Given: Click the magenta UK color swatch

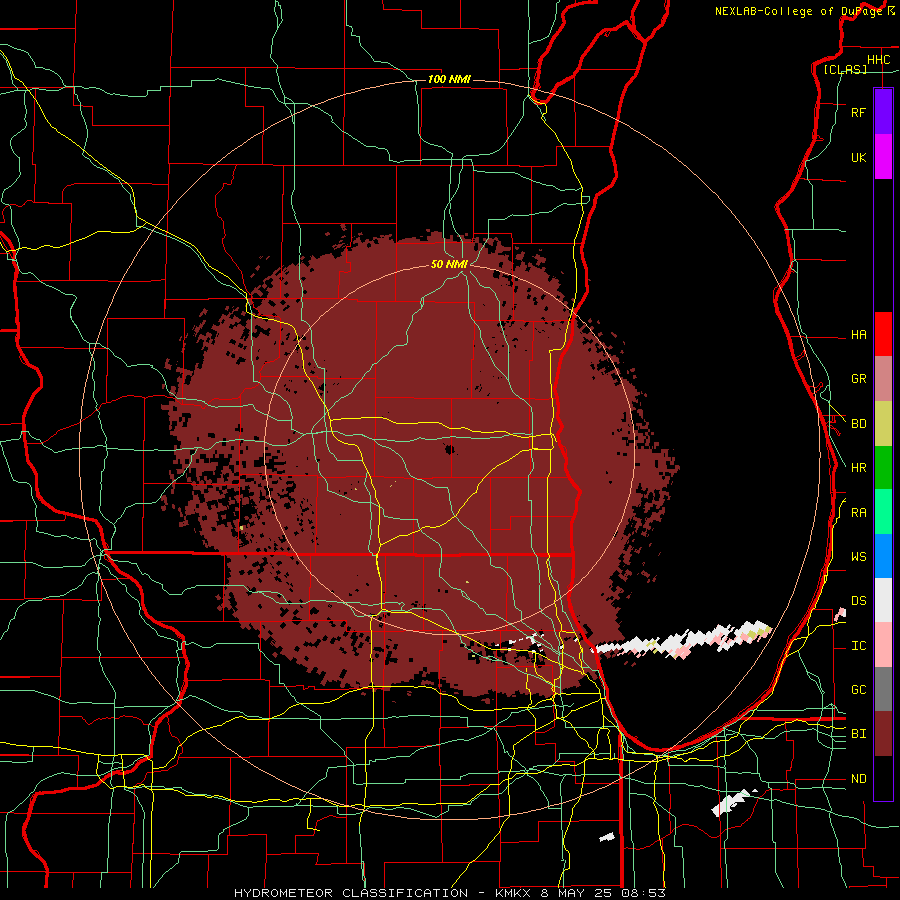Looking at the screenshot, I should click(x=883, y=157).
